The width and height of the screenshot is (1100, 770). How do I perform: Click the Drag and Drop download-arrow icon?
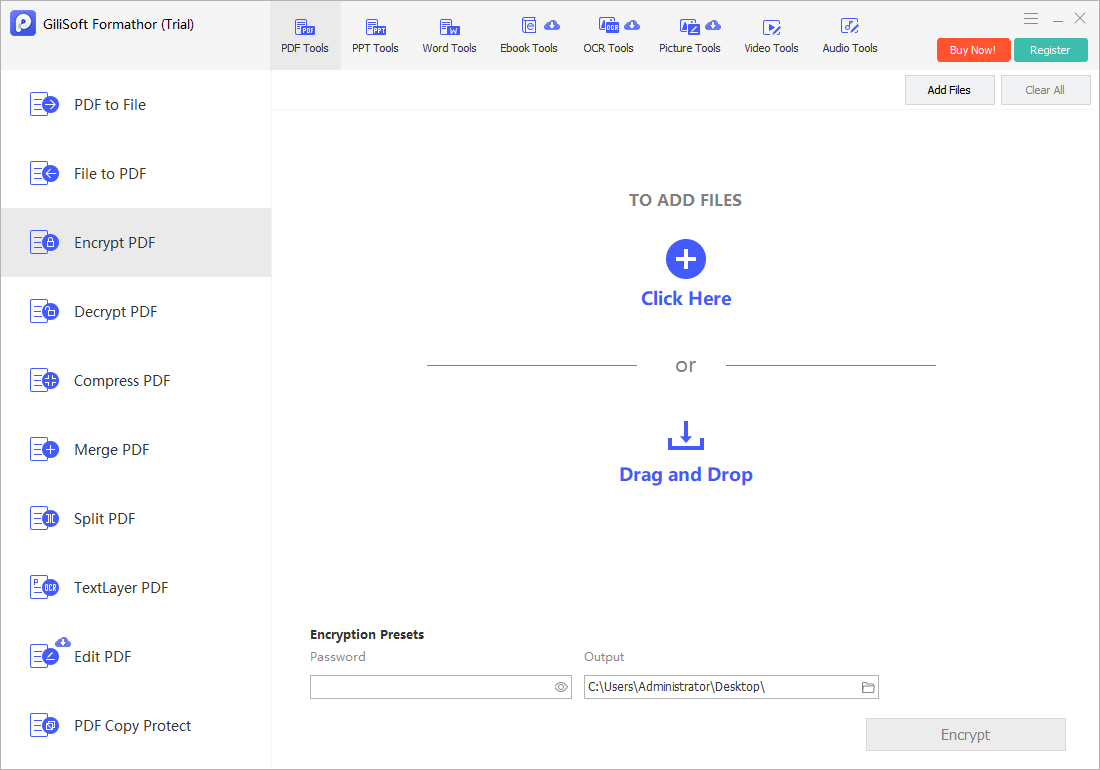click(x=685, y=435)
